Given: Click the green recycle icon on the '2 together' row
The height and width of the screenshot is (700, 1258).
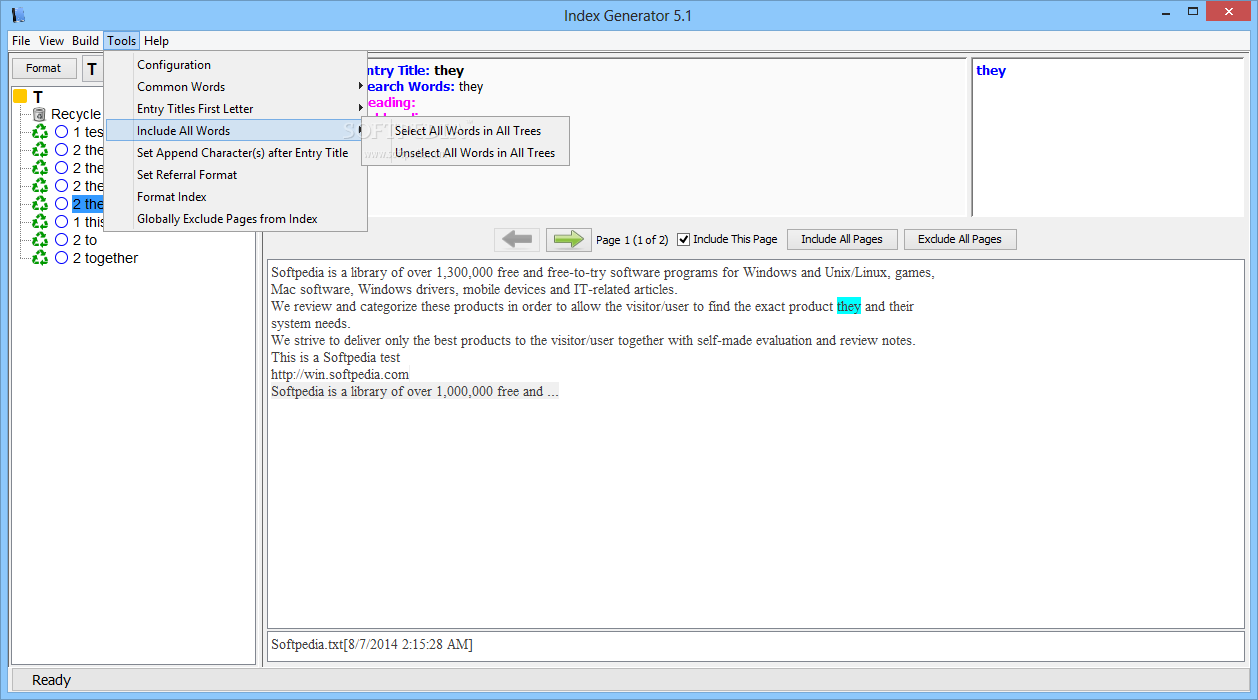Looking at the screenshot, I should 40,258.
